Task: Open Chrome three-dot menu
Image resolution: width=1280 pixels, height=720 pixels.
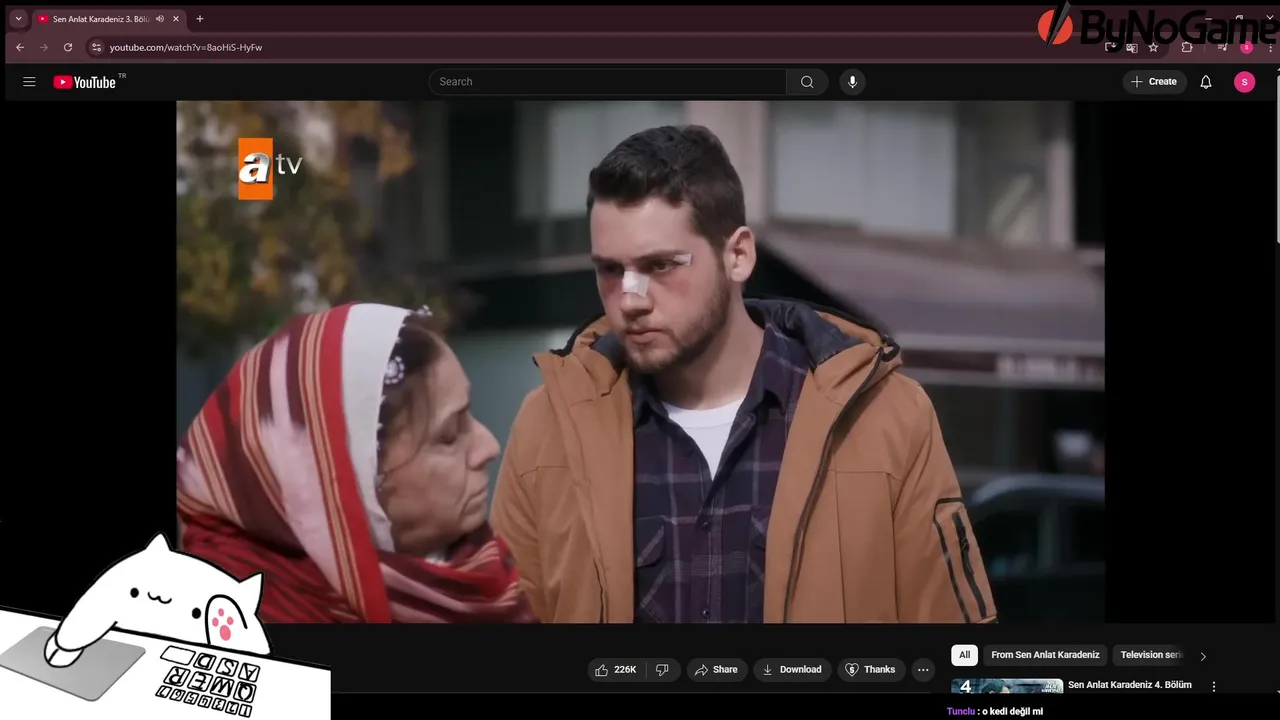Action: pos(1270,47)
